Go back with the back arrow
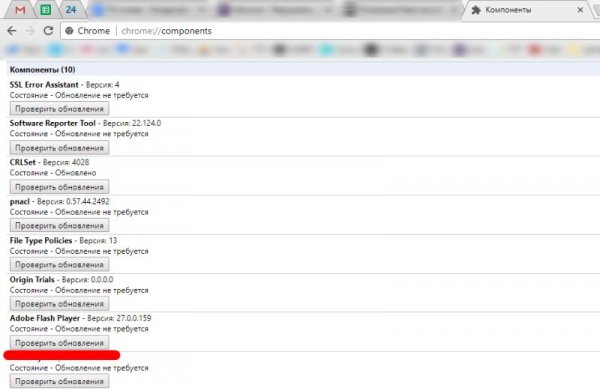The image size is (600, 390). point(12,31)
